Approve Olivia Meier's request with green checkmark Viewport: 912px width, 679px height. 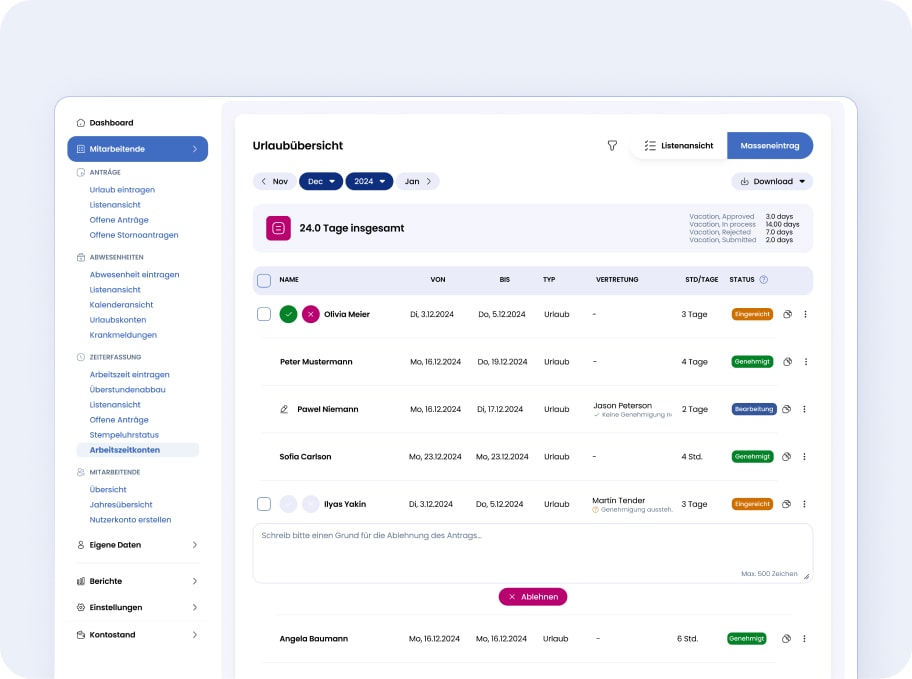pos(288,314)
